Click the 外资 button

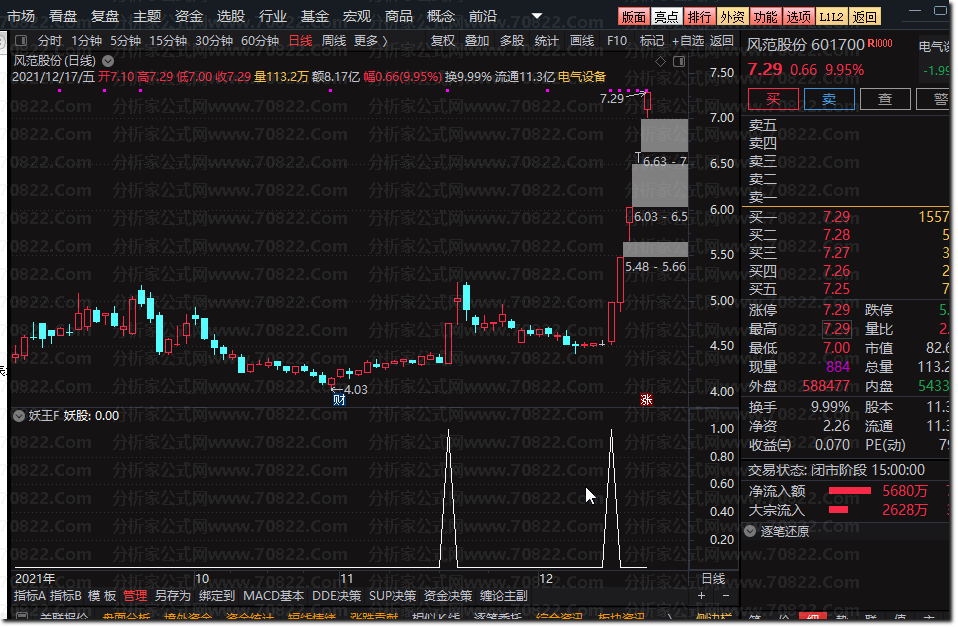(x=733, y=16)
